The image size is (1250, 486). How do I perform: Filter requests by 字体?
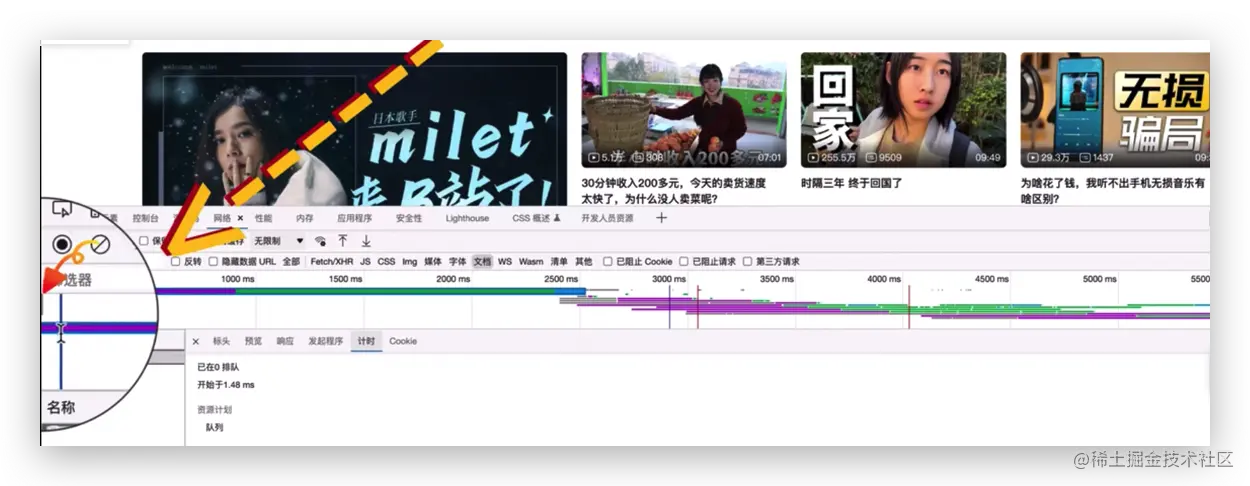click(x=457, y=262)
